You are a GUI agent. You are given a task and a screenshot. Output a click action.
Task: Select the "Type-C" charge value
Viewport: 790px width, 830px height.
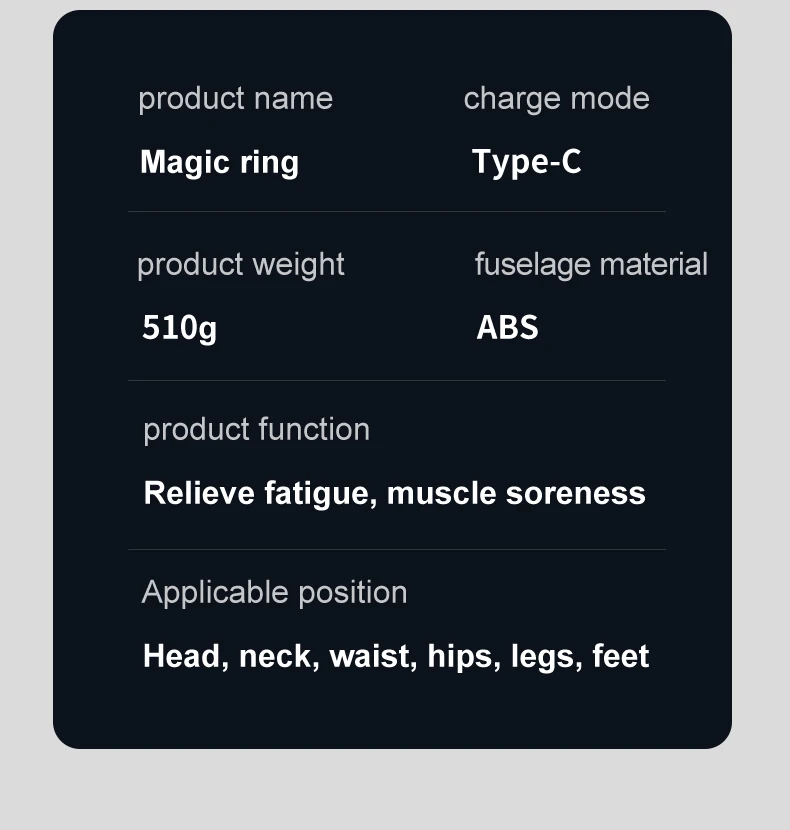click(526, 162)
